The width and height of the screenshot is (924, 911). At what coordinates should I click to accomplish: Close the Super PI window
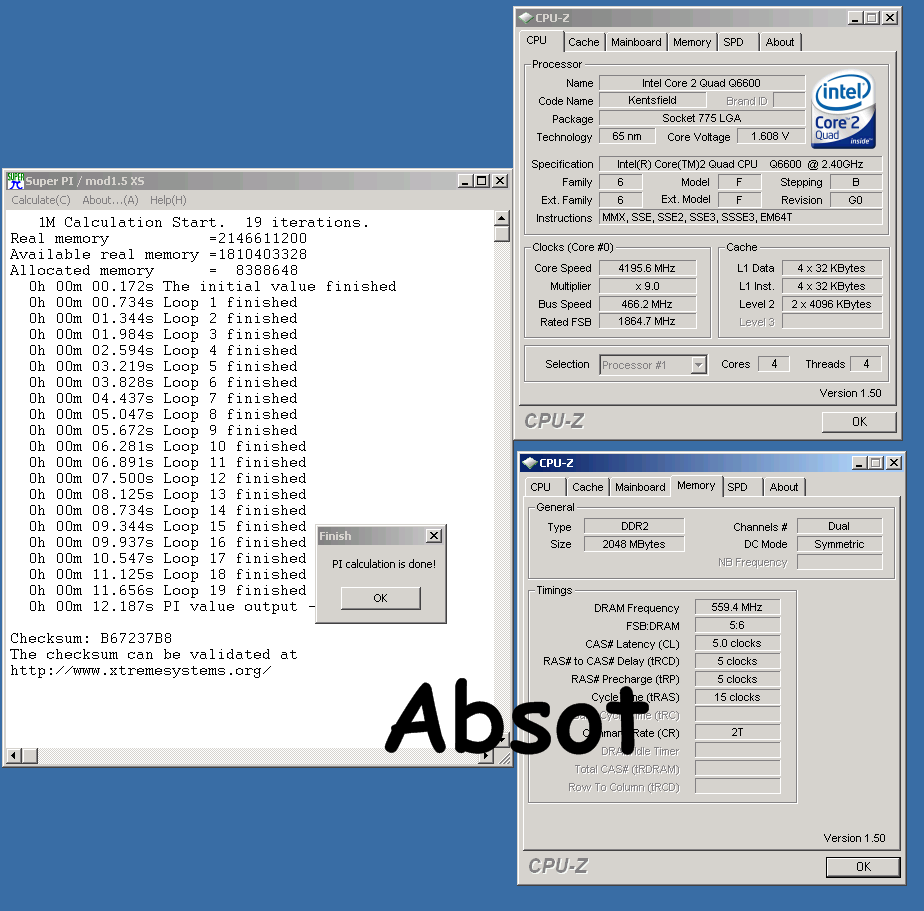click(x=500, y=181)
